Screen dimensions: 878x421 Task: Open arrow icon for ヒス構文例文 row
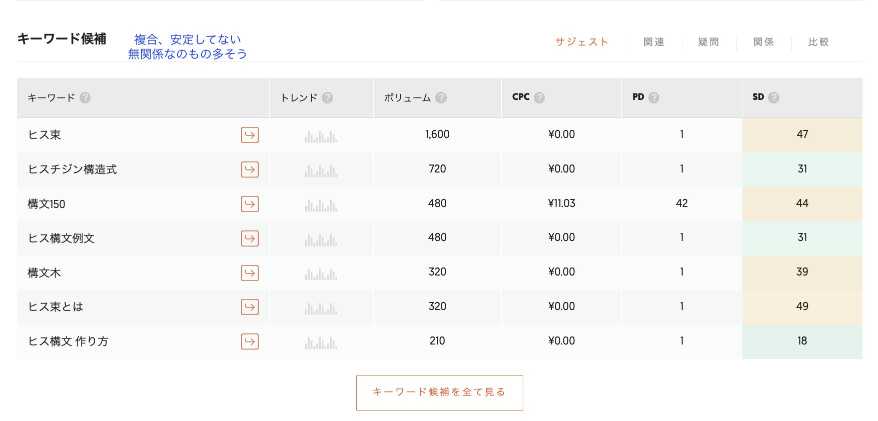(250, 238)
